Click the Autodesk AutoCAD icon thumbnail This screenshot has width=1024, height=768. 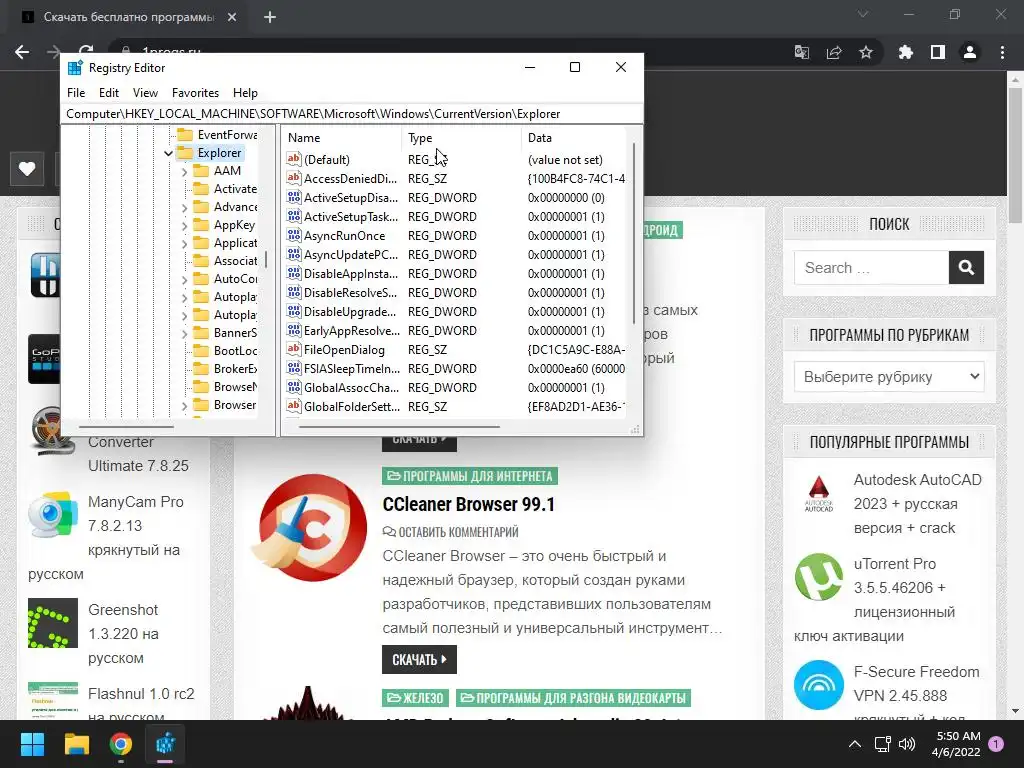pyautogui.click(x=818, y=494)
